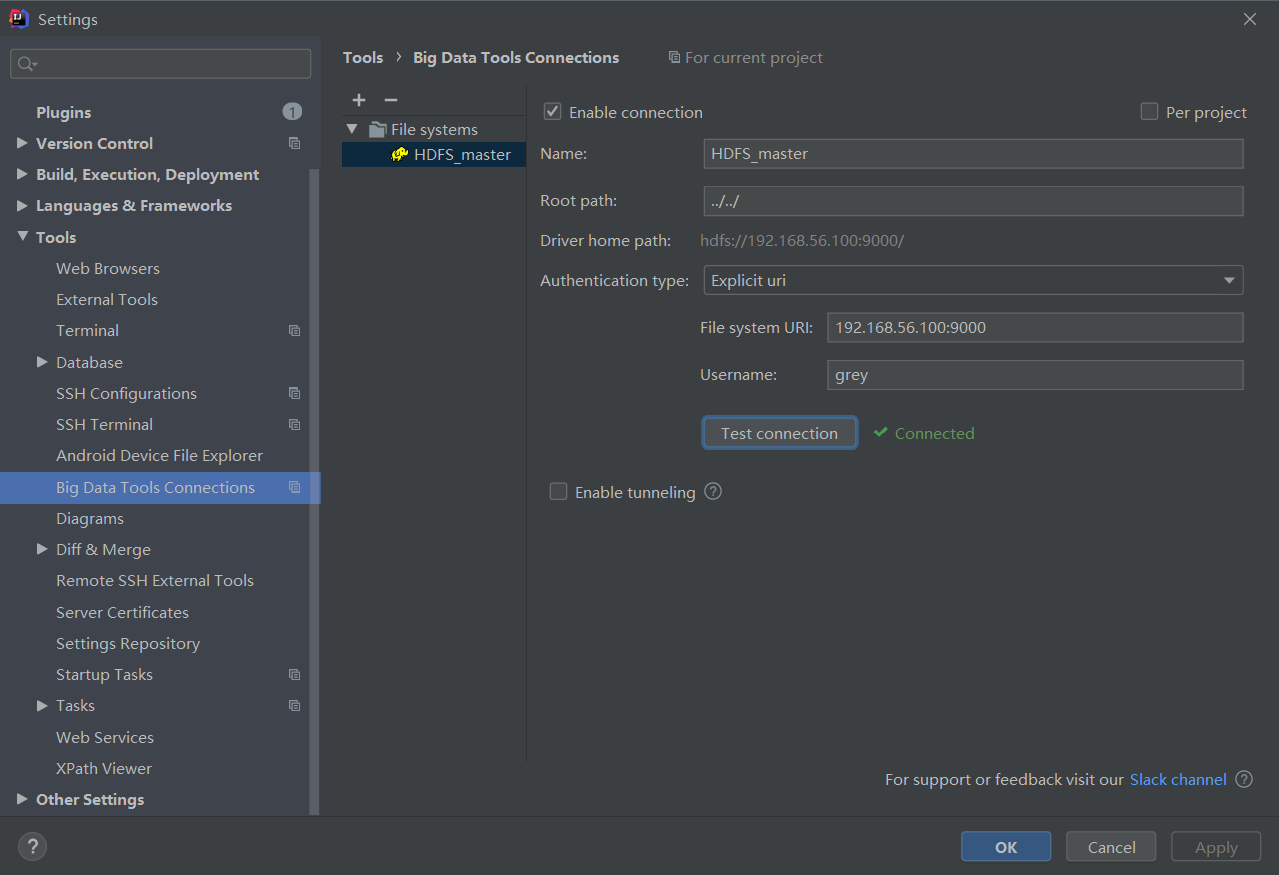Click the add connection plus icon
The height and width of the screenshot is (875, 1279).
(359, 100)
